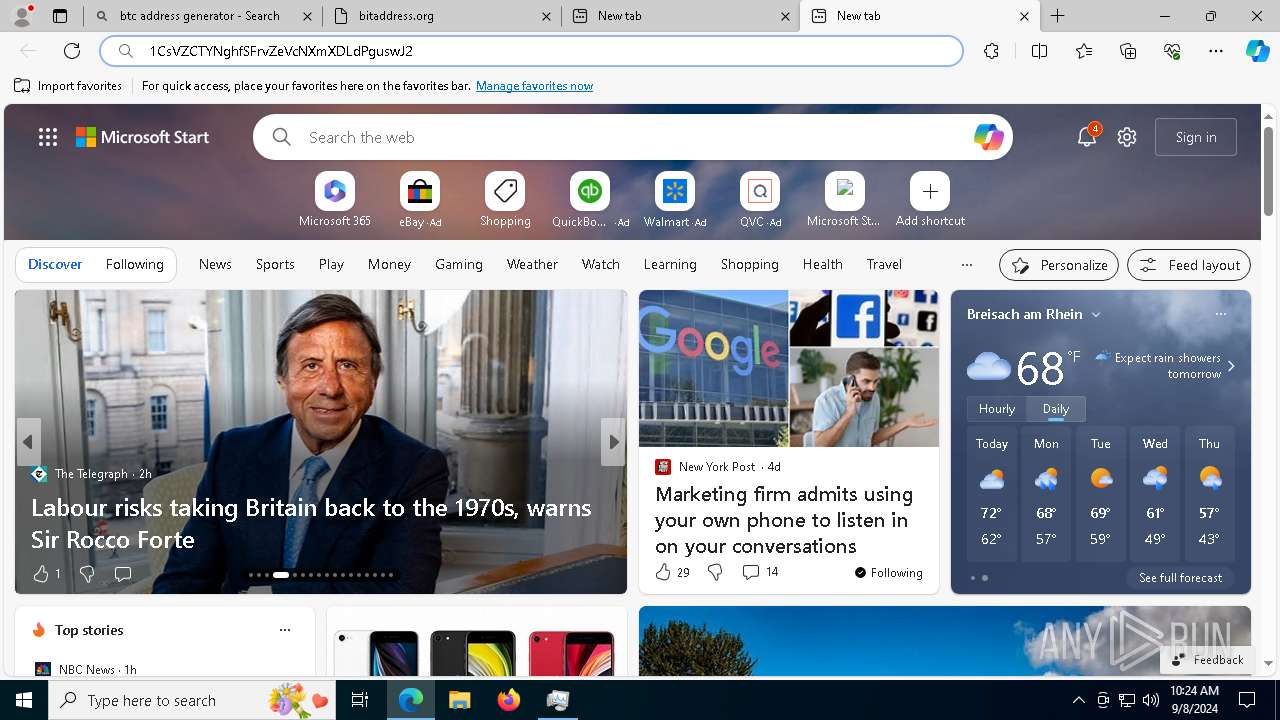Switch to the bitaddress.org tab
1280x720 pixels.
tap(441, 16)
